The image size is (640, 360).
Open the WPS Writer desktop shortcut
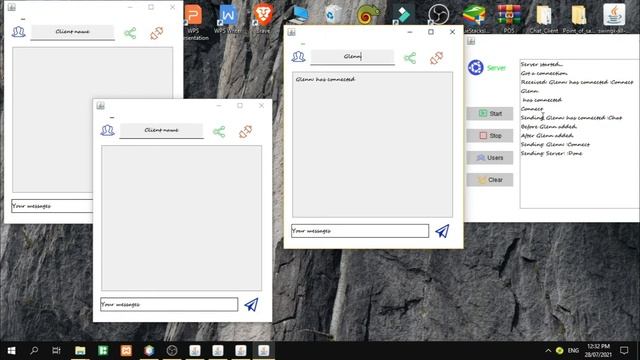coord(228,19)
